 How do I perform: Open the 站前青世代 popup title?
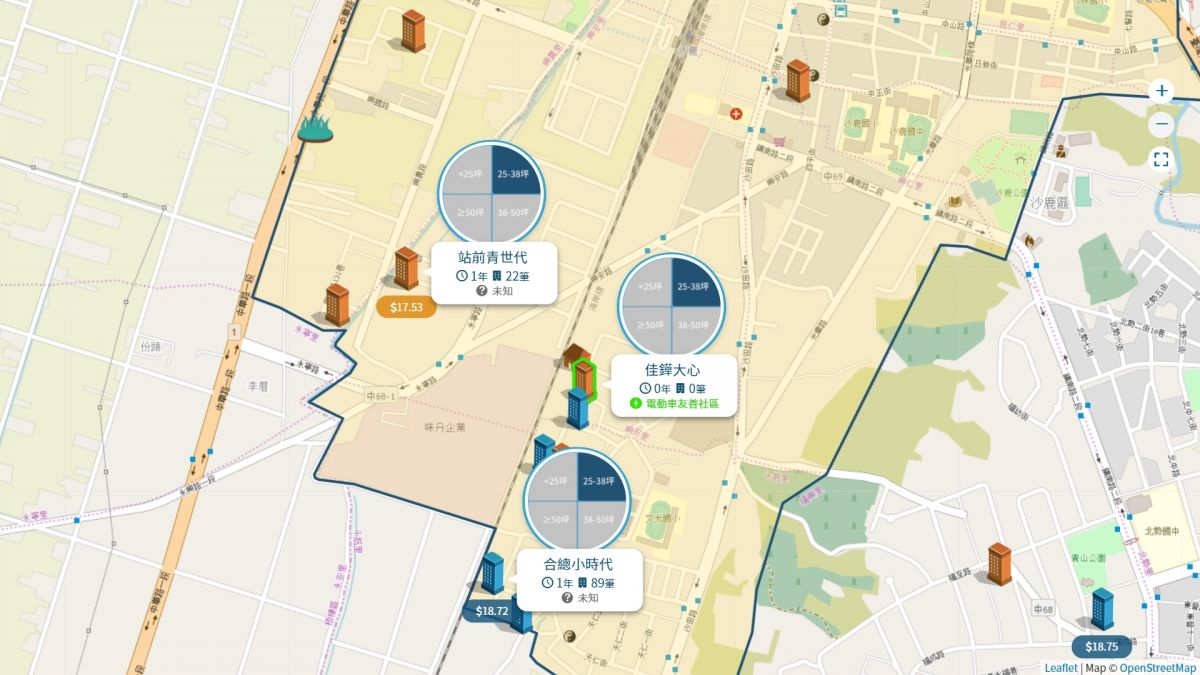492,258
